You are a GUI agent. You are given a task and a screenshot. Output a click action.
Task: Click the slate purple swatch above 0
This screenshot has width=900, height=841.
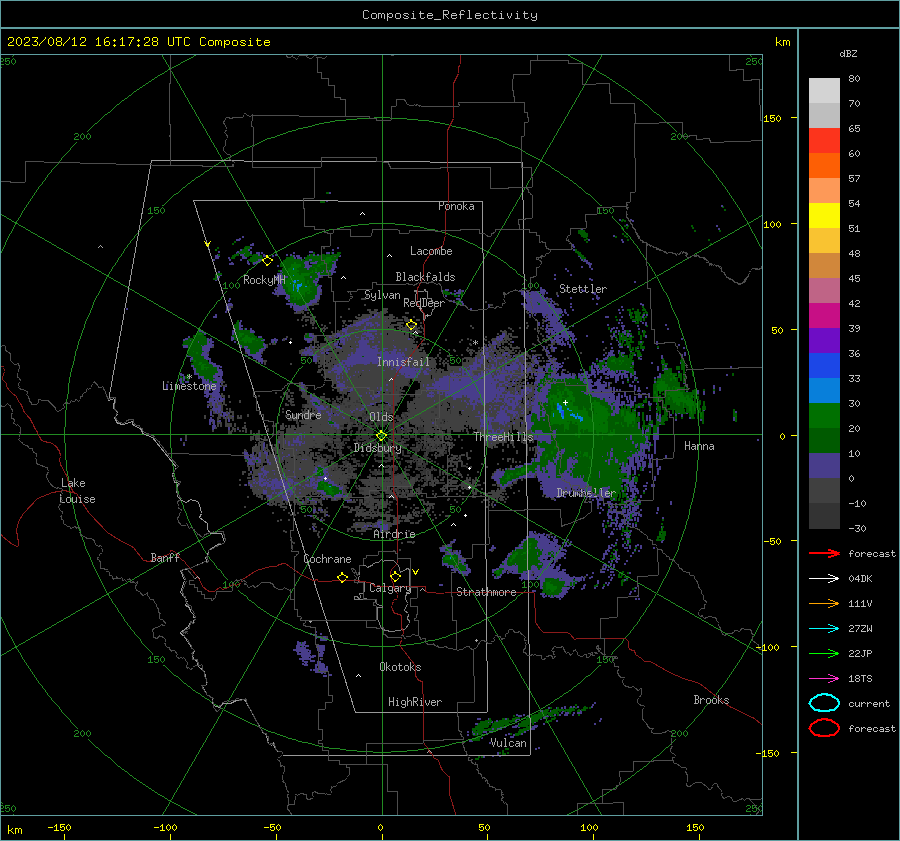point(824,465)
